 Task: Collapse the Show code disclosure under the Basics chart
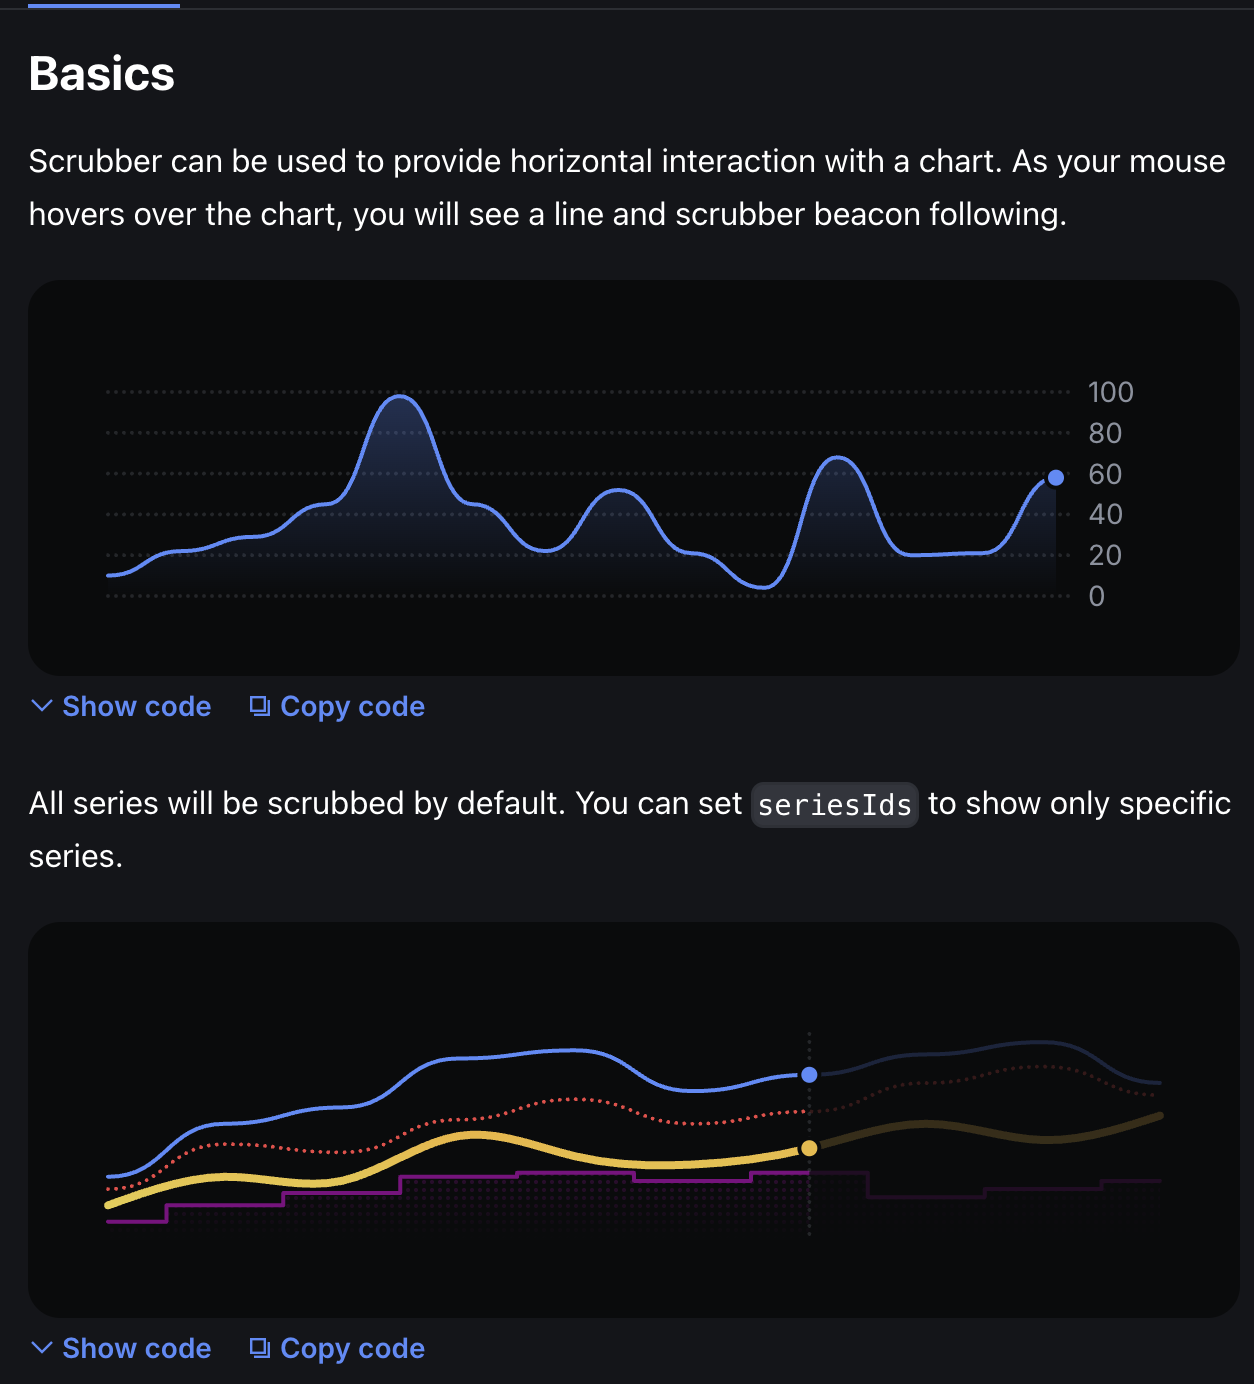[x=135, y=707]
